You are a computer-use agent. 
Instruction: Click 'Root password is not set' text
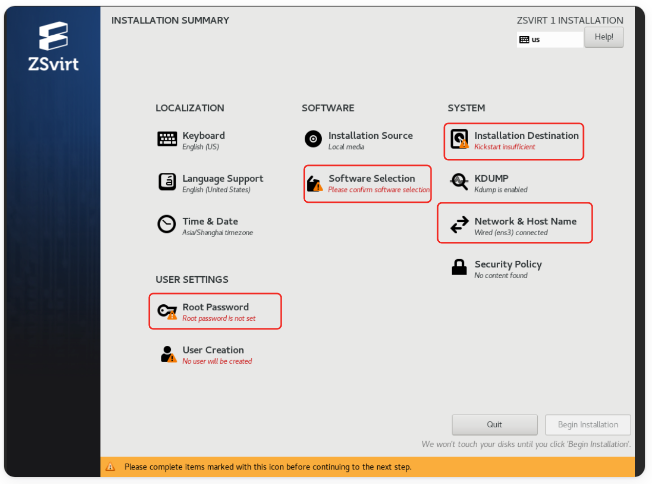(219, 319)
